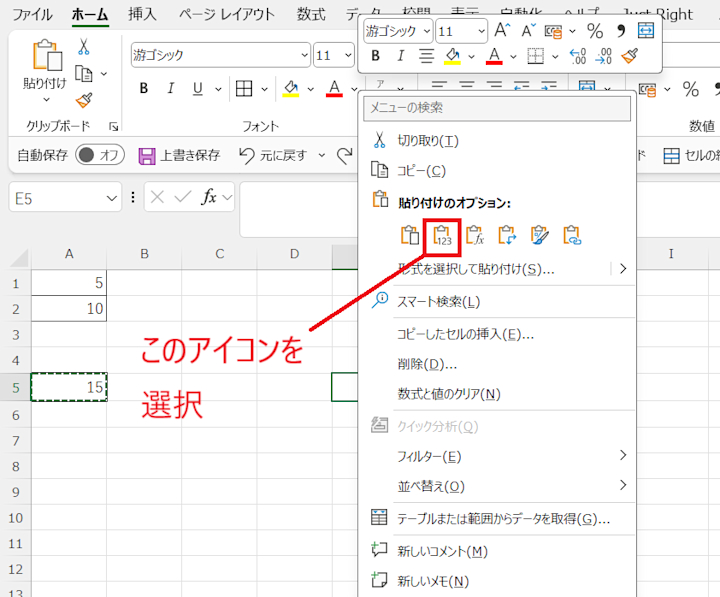Viewport: 720px width, 597px height.
Task: Choose the Paste Formulas fx icon
Action: (x=475, y=235)
